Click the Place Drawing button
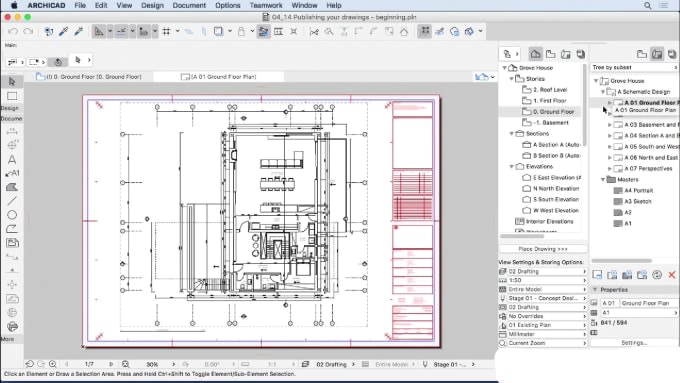The image size is (680, 383). [543, 249]
